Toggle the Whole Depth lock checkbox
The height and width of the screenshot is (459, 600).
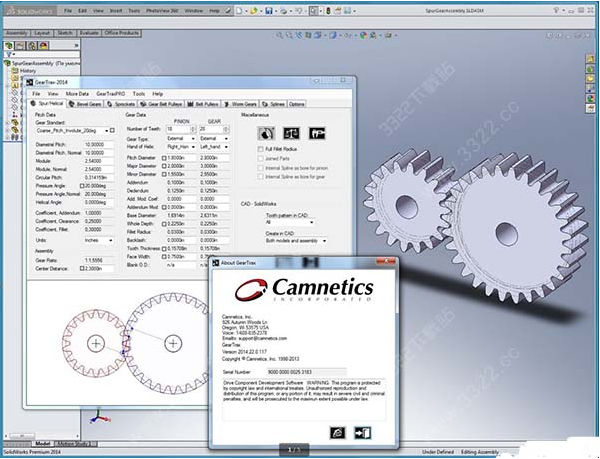(x=164, y=224)
